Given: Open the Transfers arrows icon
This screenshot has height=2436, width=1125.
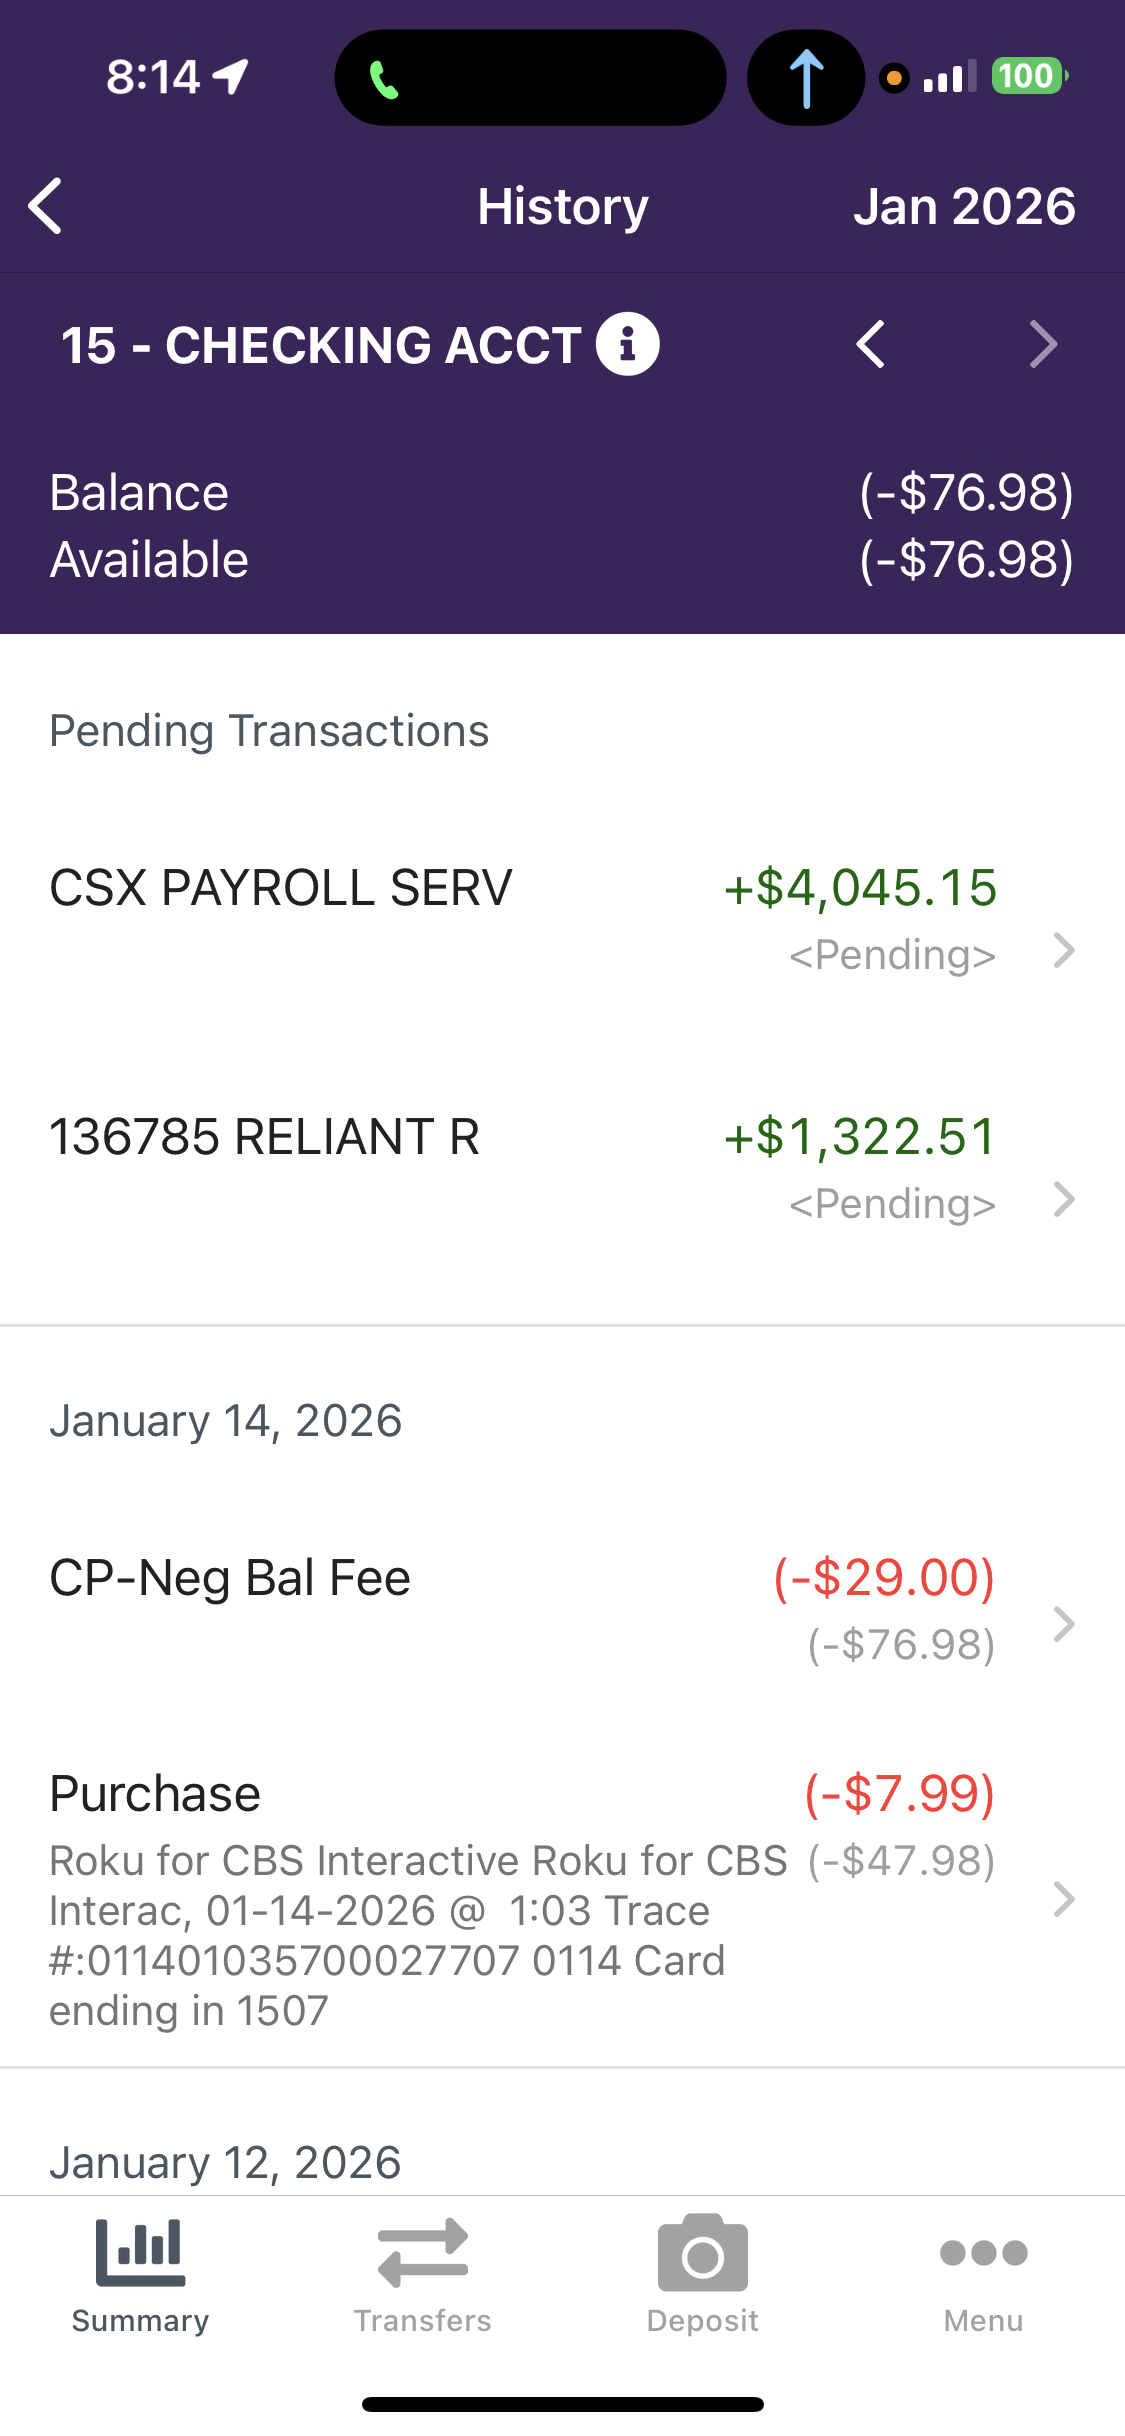Looking at the screenshot, I should point(422,2254).
